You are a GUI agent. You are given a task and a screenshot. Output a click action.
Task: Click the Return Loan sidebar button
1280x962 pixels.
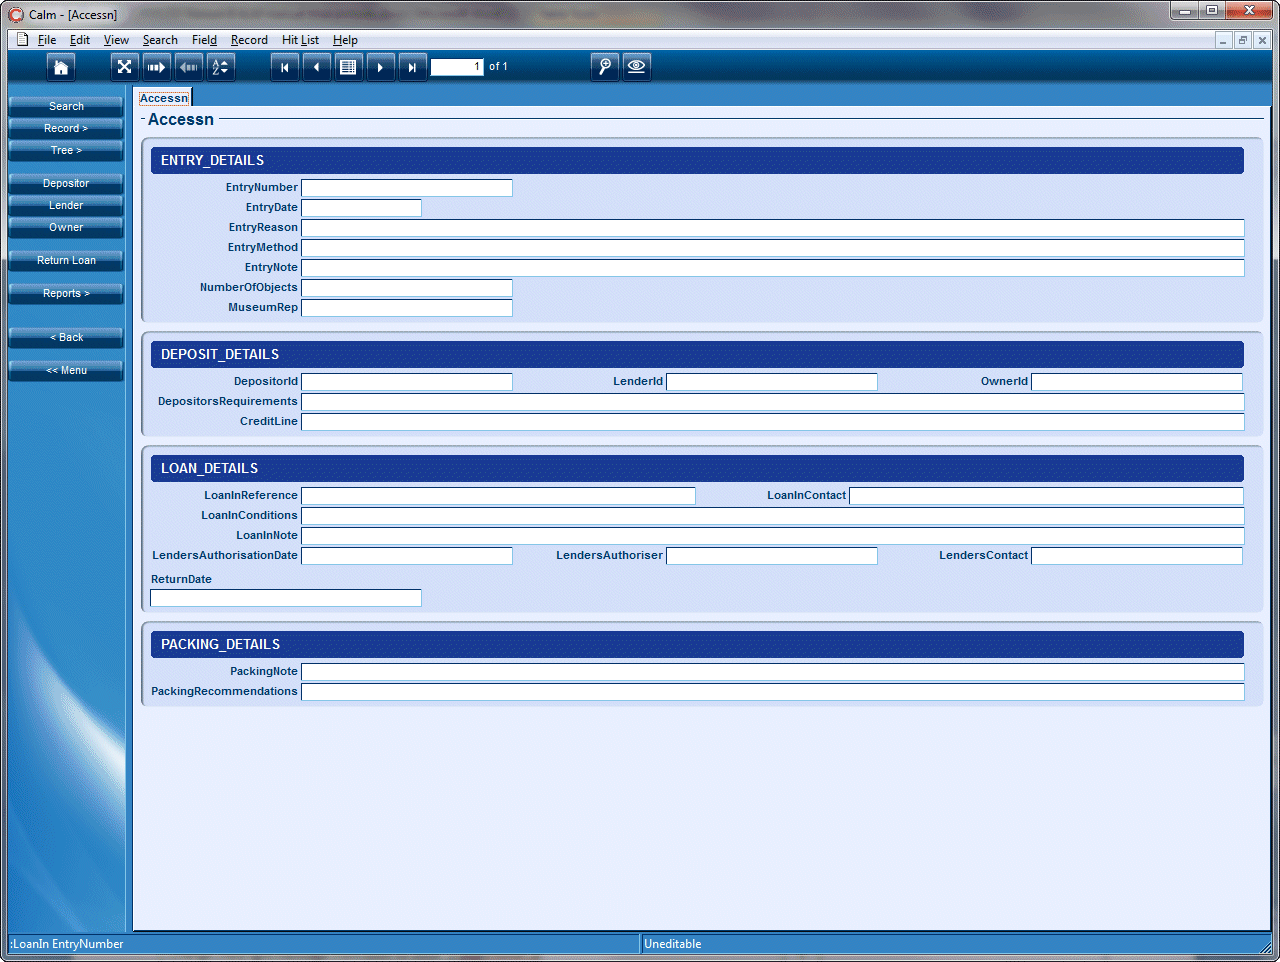pyautogui.click(x=64, y=260)
